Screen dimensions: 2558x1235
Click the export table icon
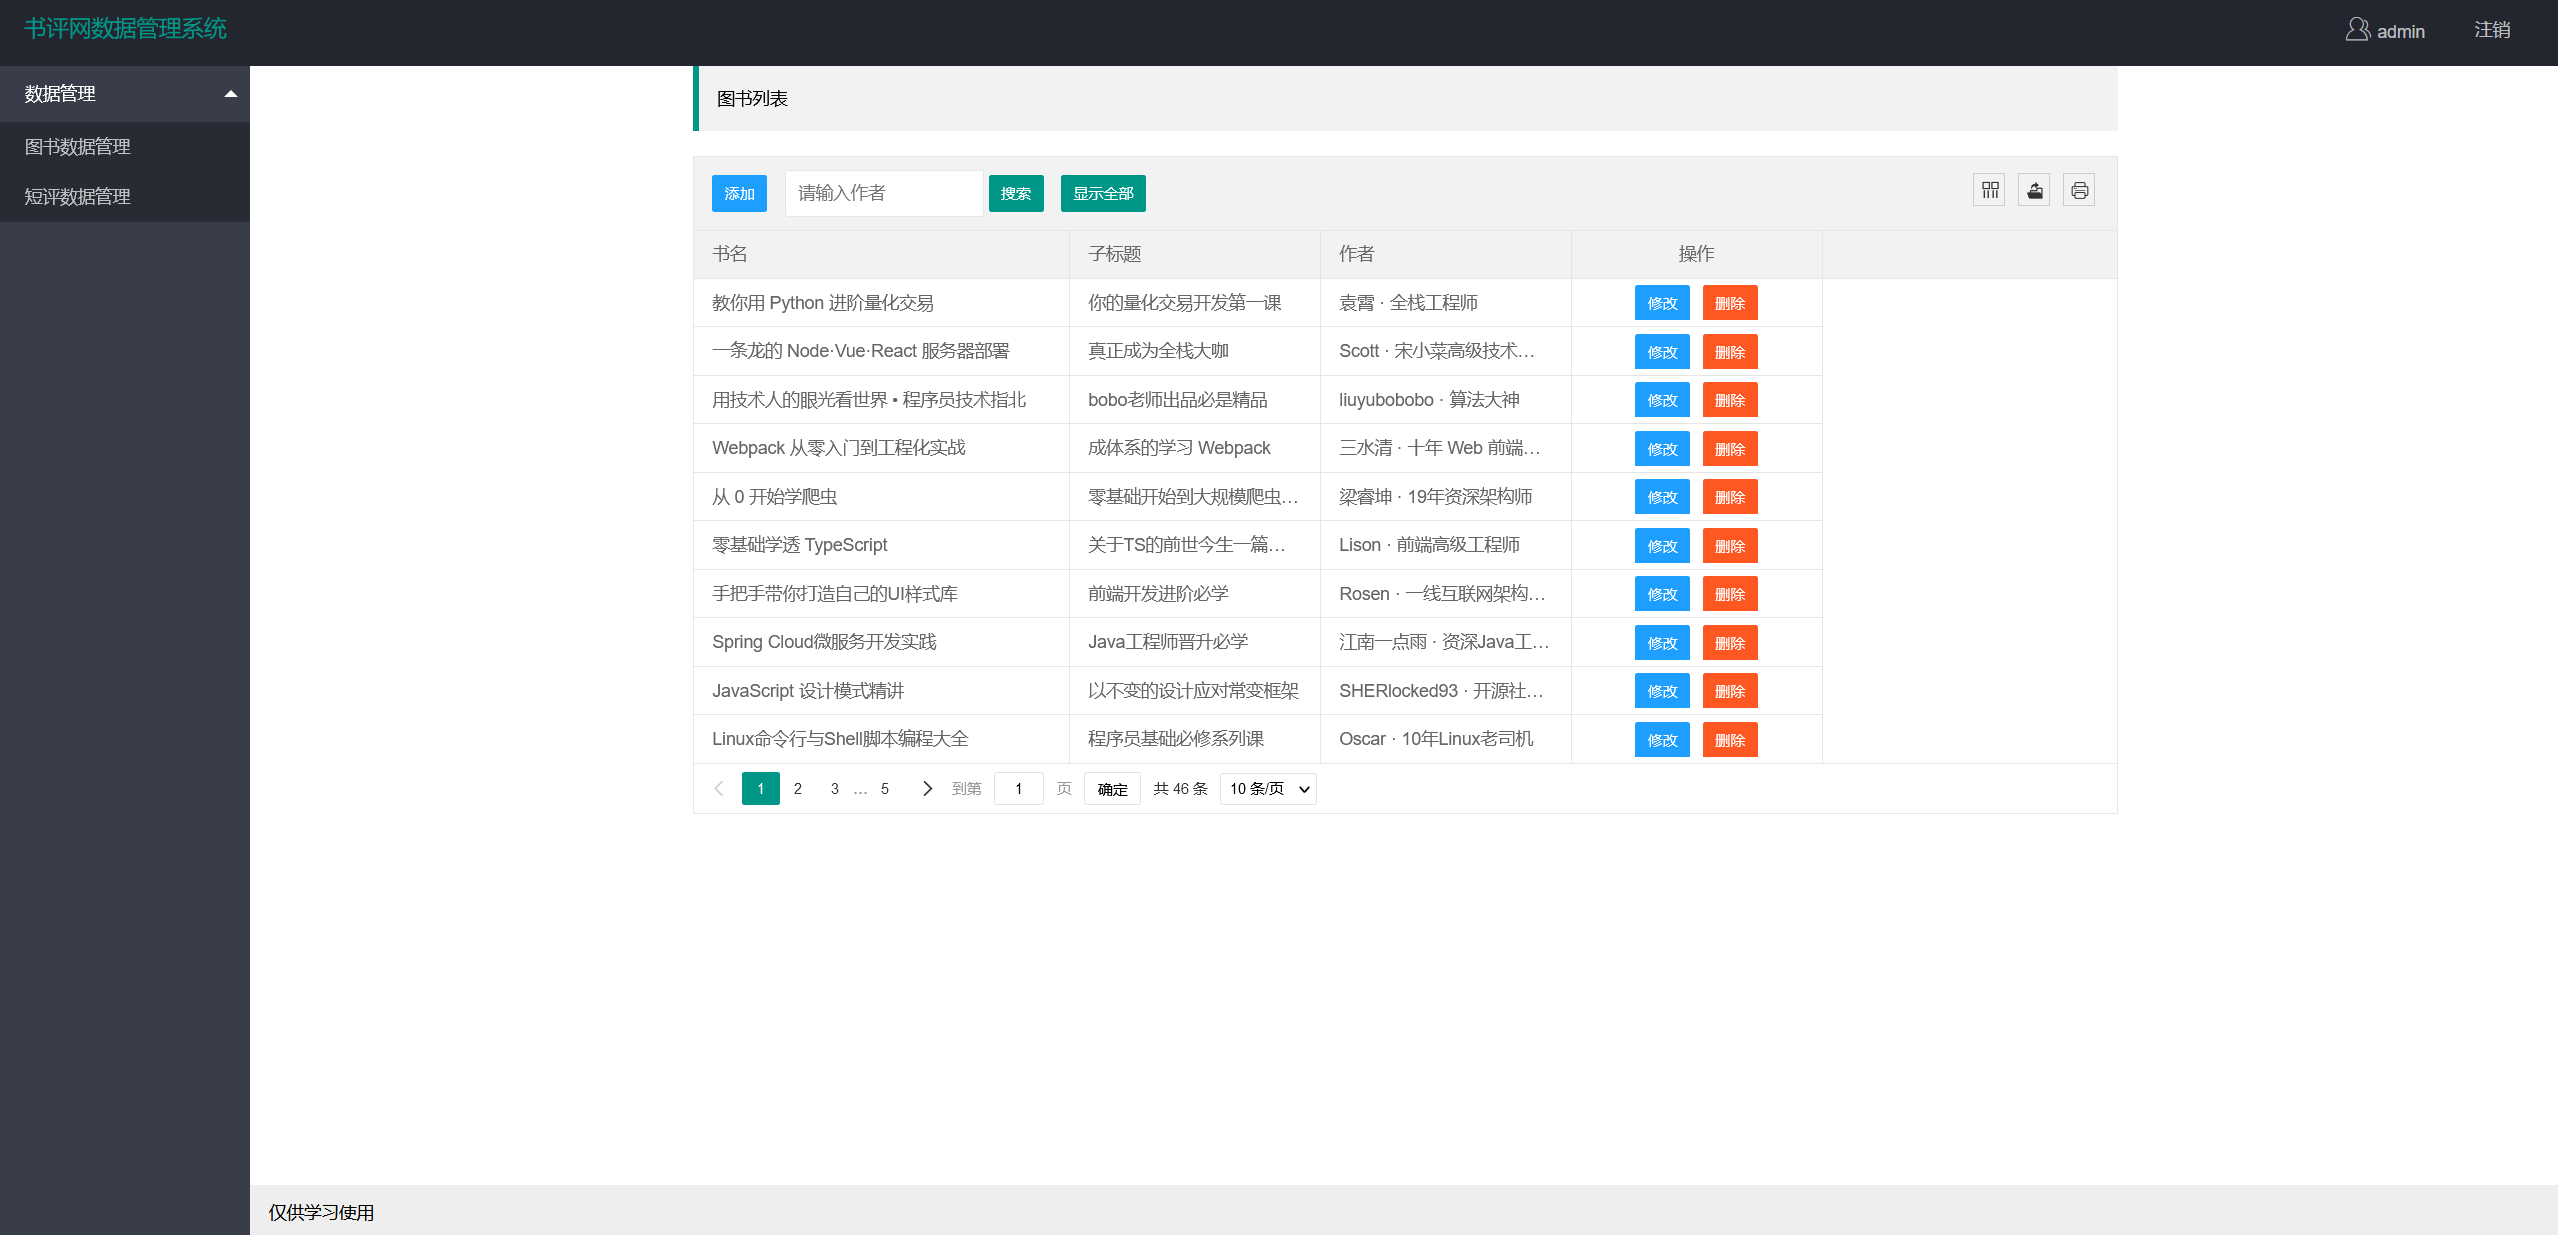[2034, 190]
